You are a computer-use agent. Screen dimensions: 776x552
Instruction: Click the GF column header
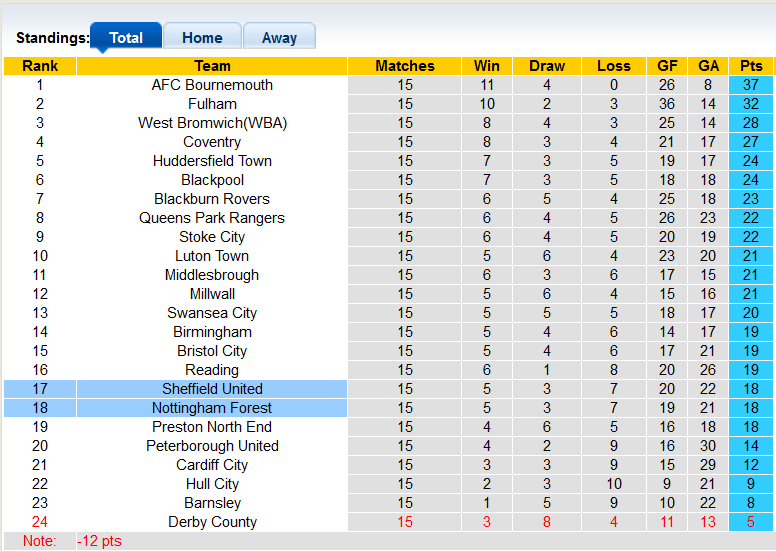coord(667,66)
